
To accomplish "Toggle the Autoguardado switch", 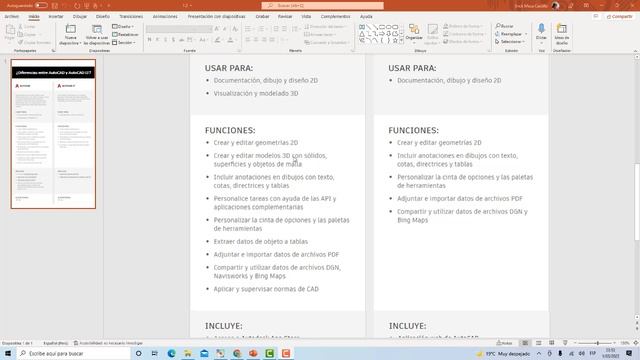I will coord(41,6).
